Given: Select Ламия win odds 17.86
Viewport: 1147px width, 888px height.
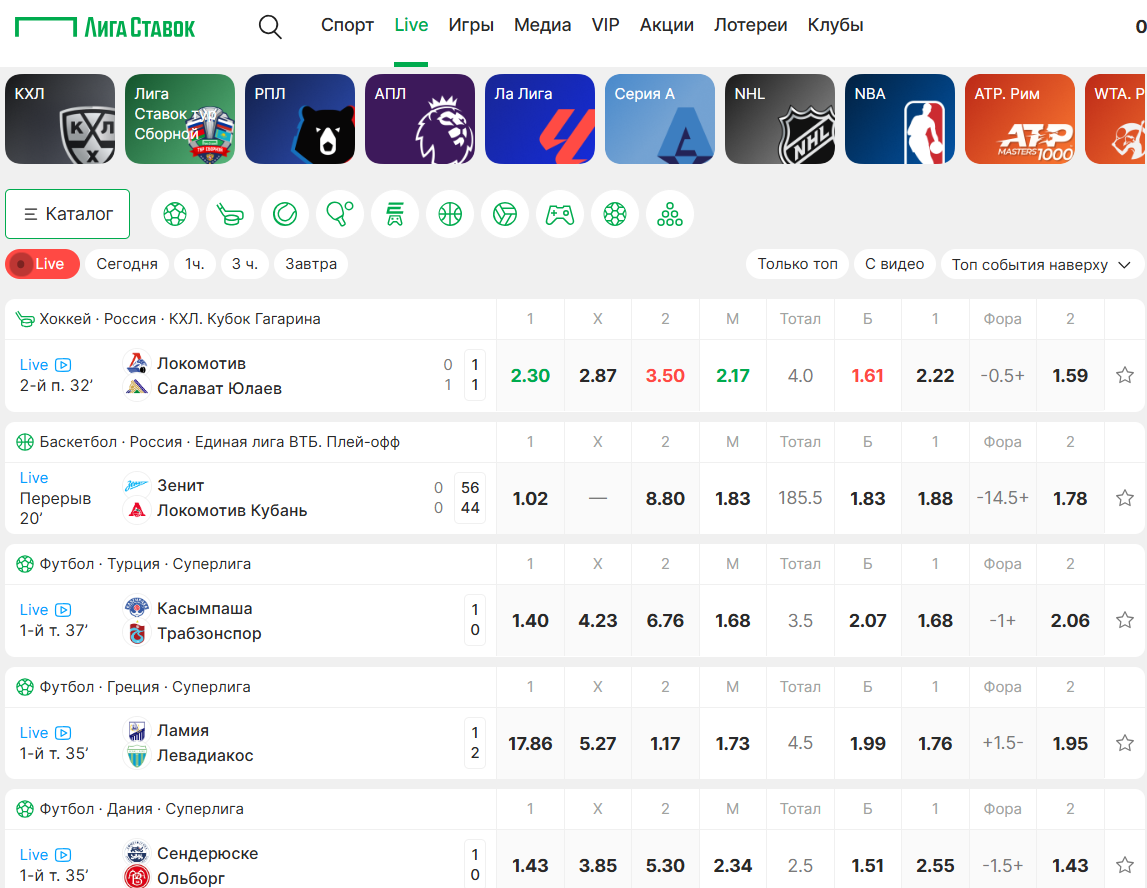Looking at the screenshot, I should [x=530, y=743].
